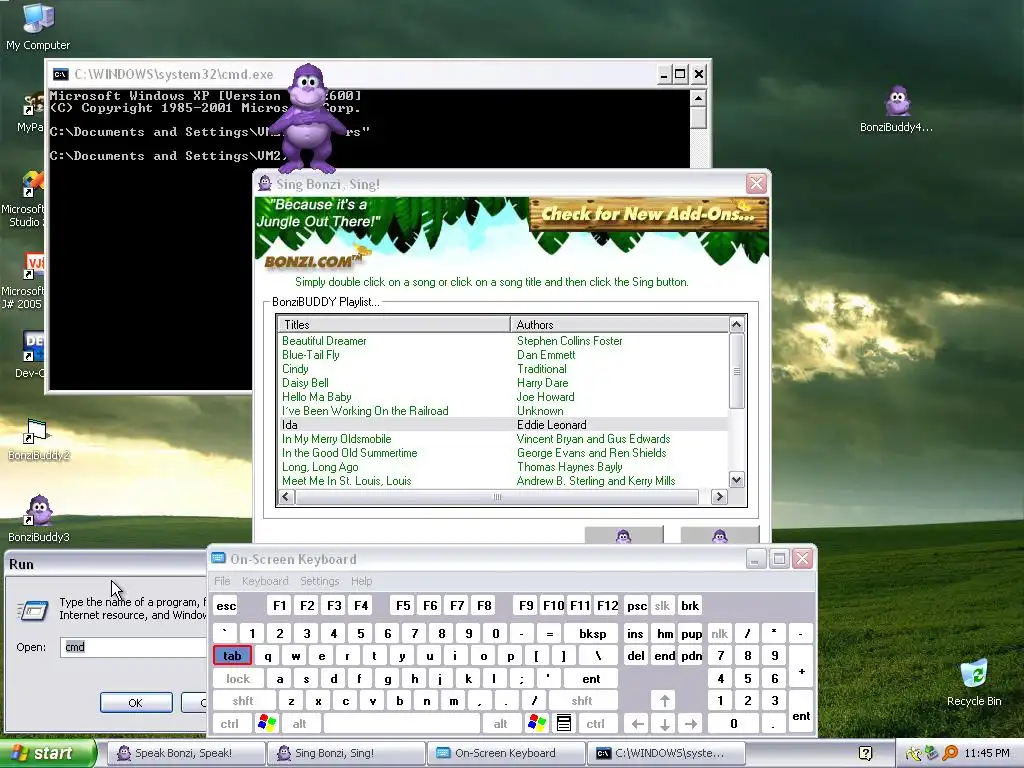
Task: Open the BonziBuddy4 desktop shortcut
Action: (x=897, y=109)
